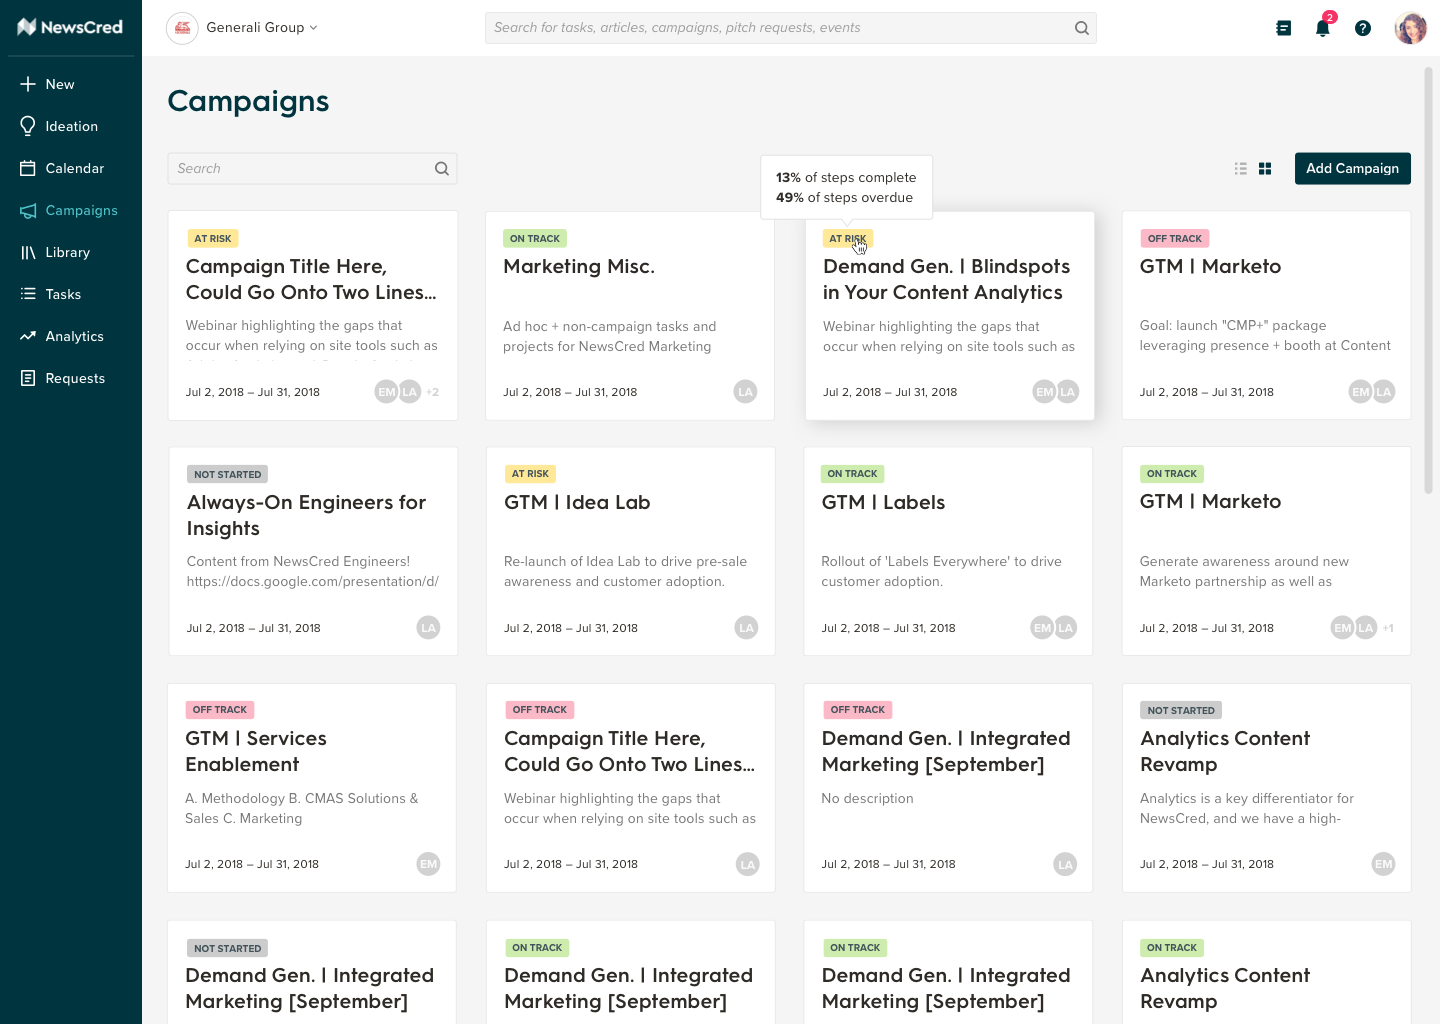This screenshot has width=1440, height=1024.
Task: Open the Marketing Misc. campaign
Action: [579, 267]
